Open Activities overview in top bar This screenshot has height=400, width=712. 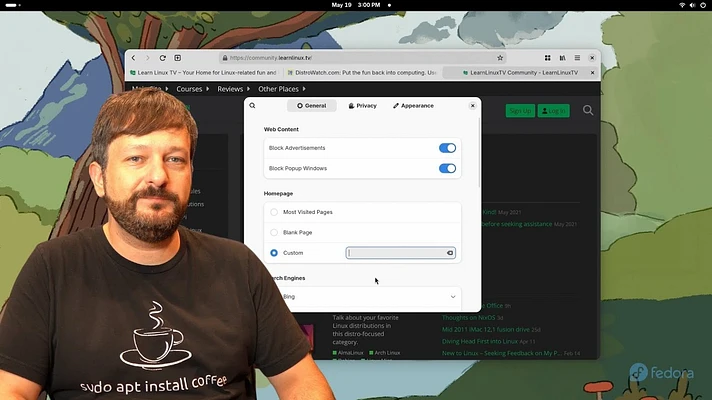[x=13, y=5]
